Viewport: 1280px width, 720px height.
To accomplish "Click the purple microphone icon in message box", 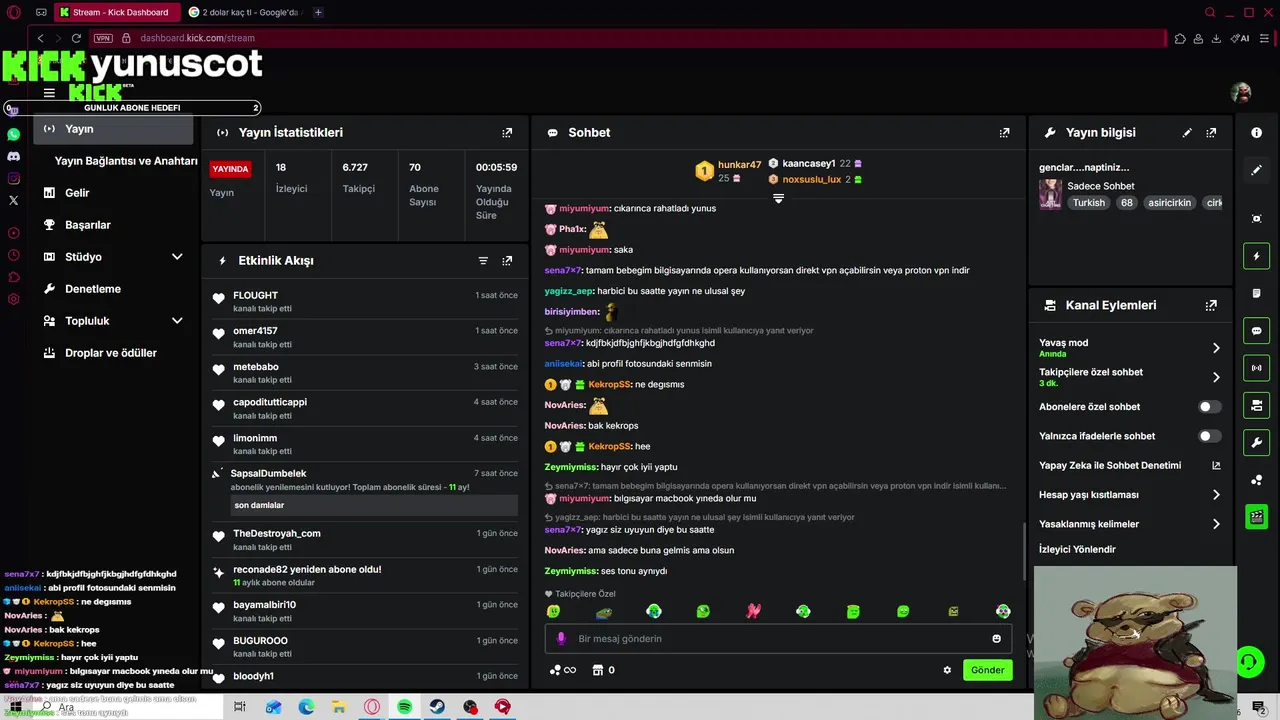I will [x=560, y=638].
